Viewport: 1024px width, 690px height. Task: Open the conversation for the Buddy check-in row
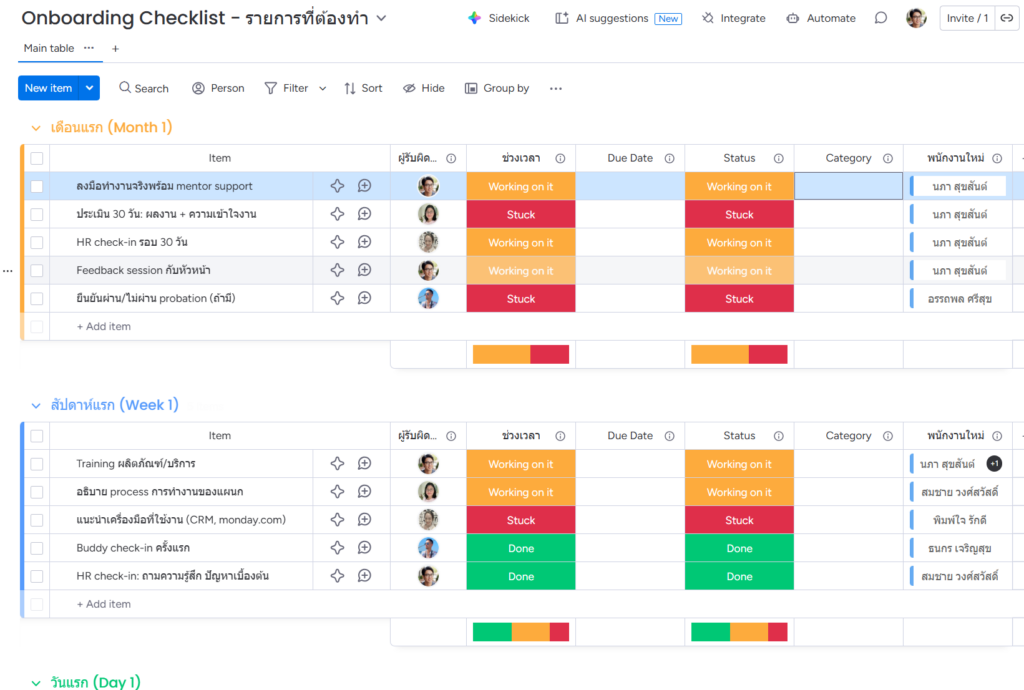point(365,548)
